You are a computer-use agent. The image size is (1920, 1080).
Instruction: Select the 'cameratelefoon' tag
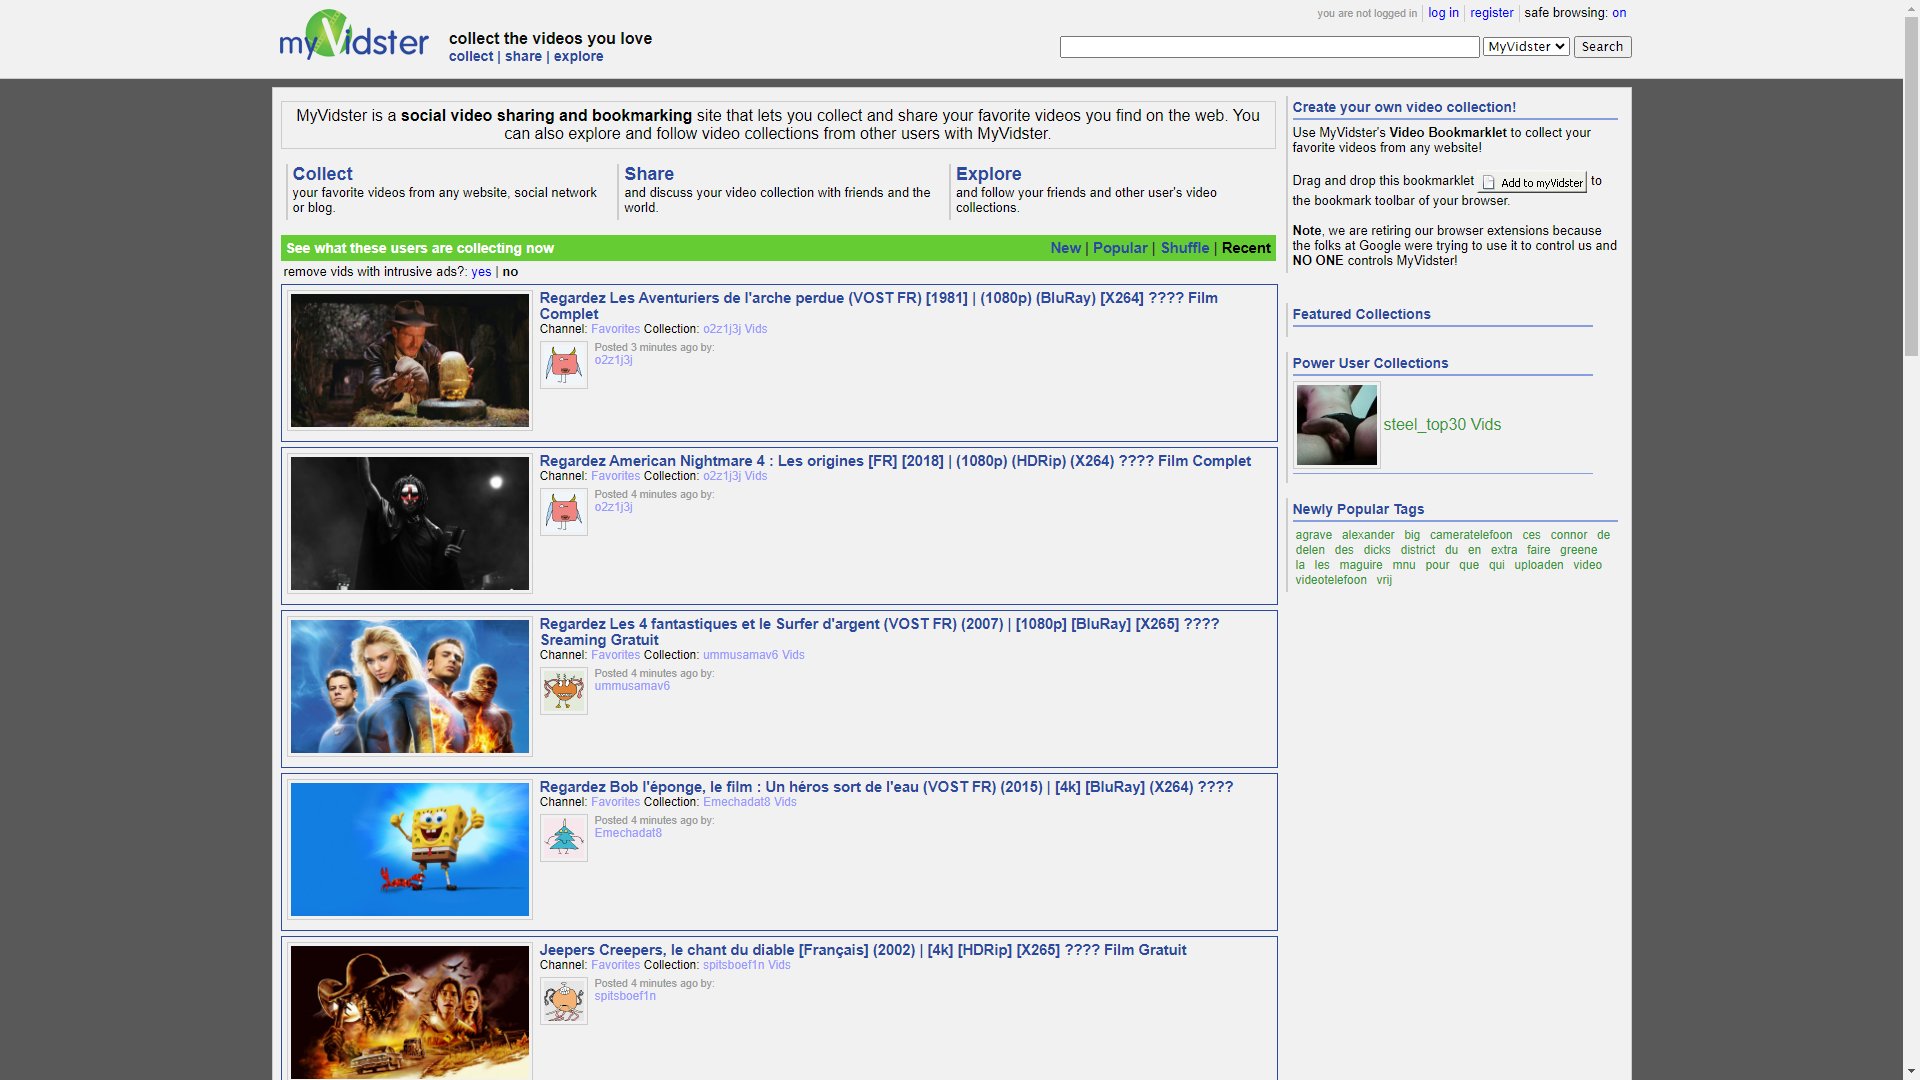(x=1471, y=535)
